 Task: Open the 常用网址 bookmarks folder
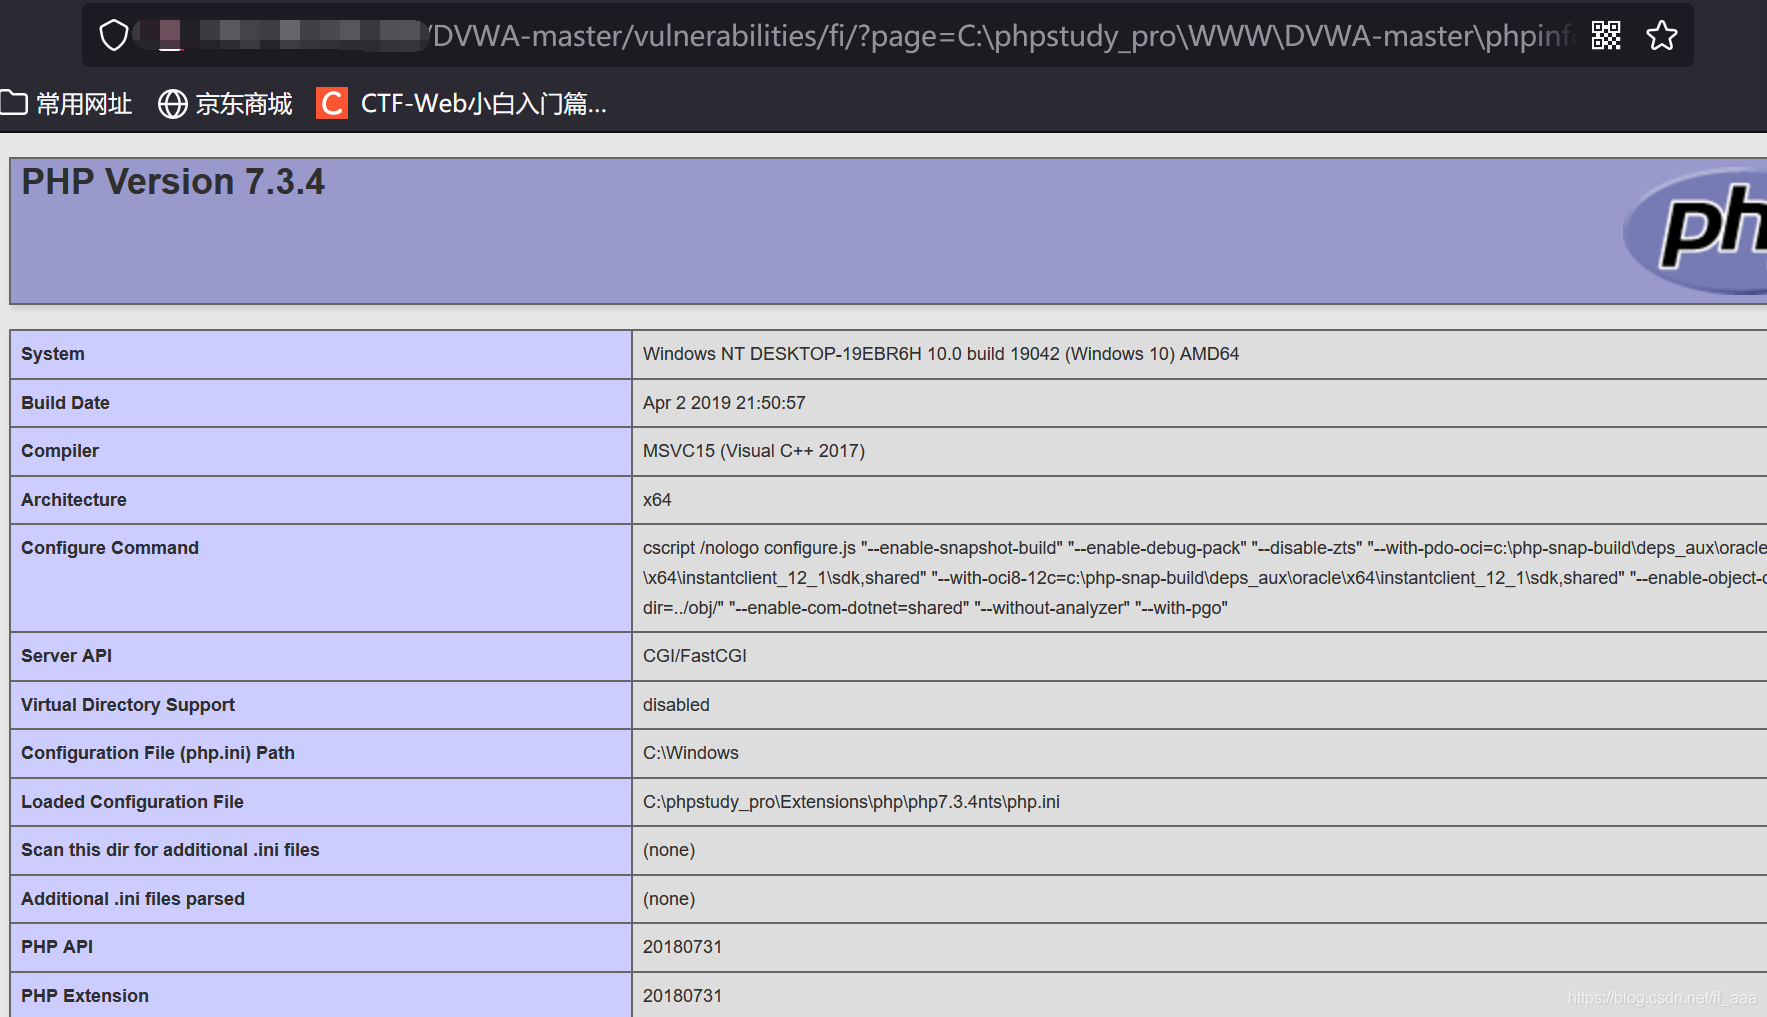pos(67,104)
